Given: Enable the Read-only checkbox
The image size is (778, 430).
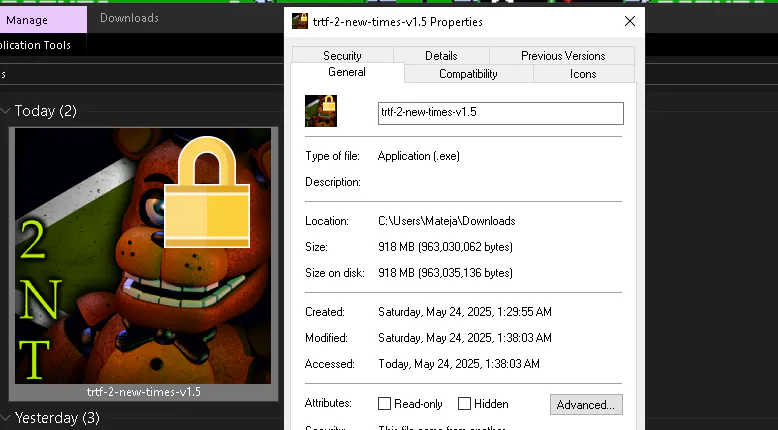Looking at the screenshot, I should (385, 404).
